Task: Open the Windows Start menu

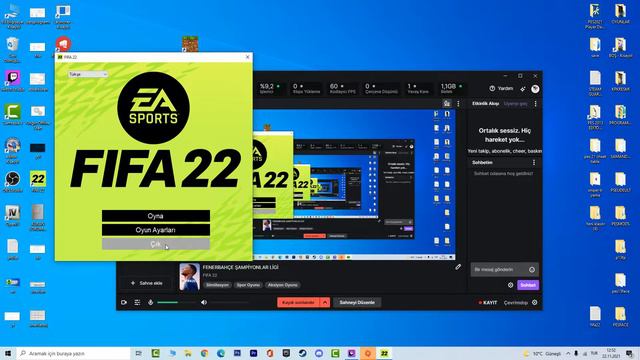Action: pos(8,353)
